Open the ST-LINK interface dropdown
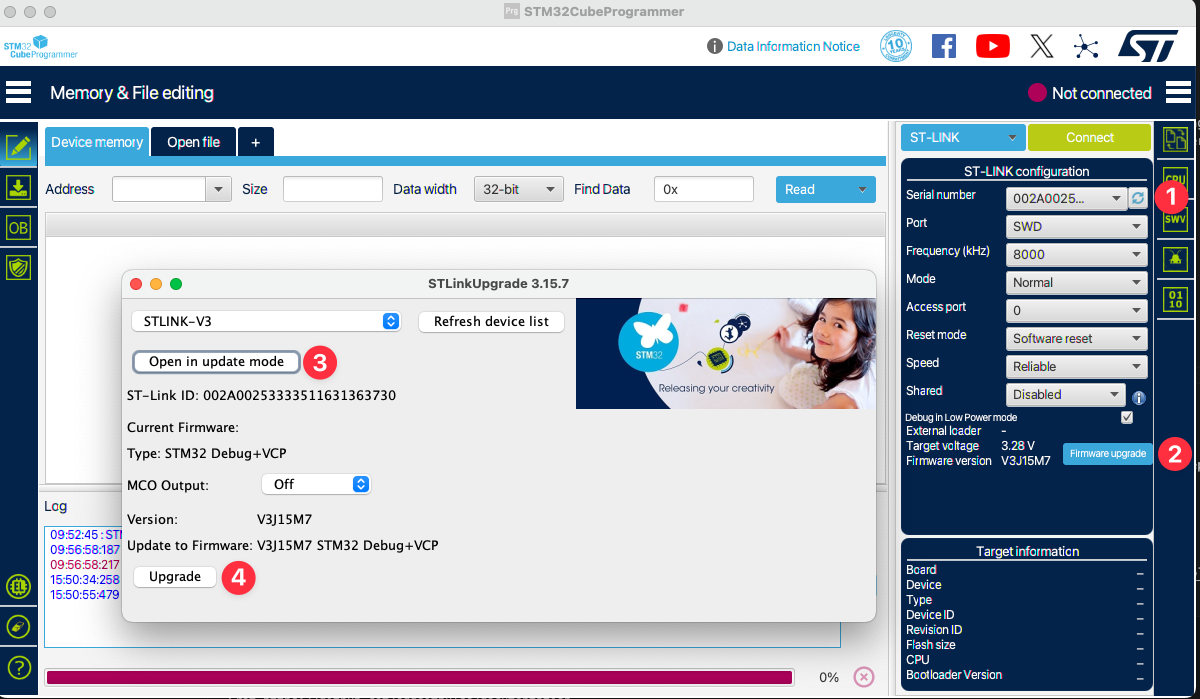The image size is (1200, 699). [964, 137]
